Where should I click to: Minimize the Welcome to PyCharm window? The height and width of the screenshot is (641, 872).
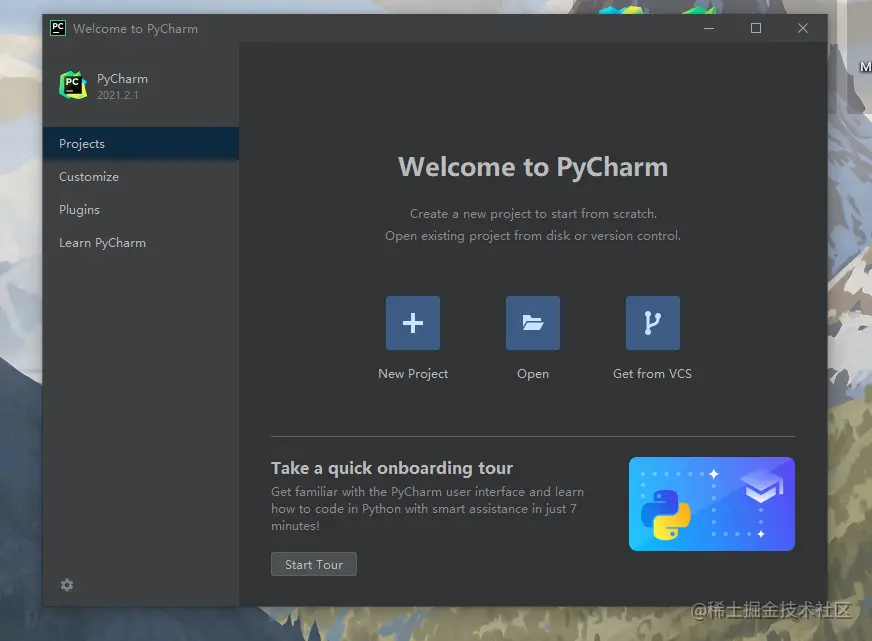[x=708, y=28]
